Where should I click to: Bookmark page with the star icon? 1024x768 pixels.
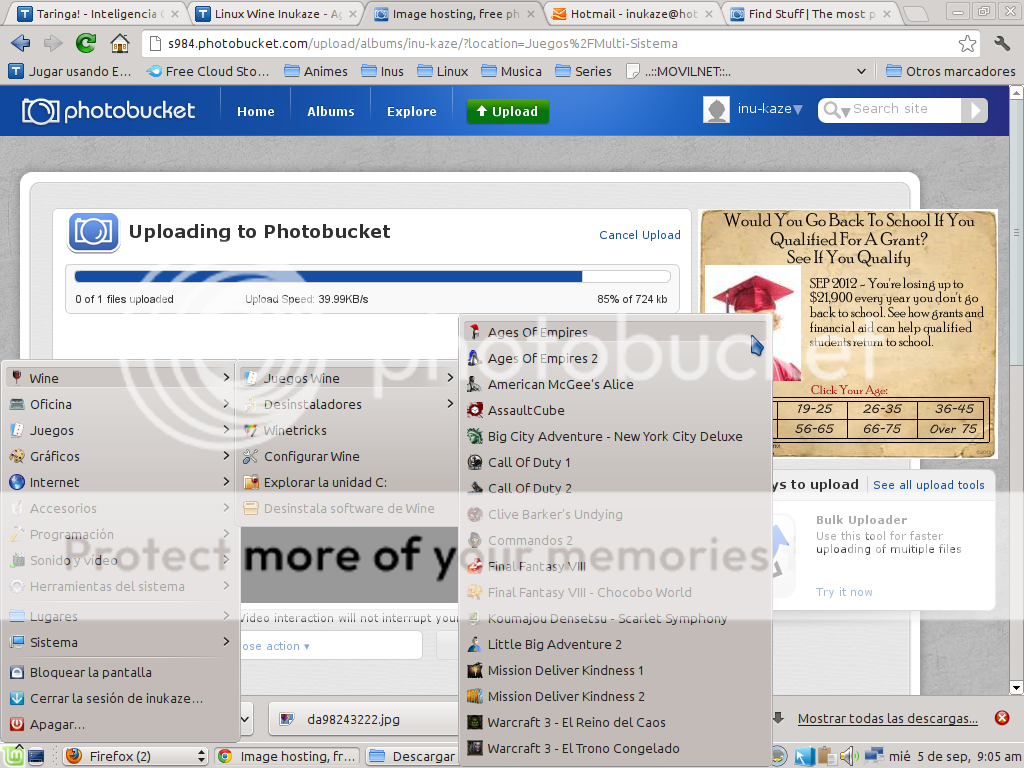pos(967,44)
